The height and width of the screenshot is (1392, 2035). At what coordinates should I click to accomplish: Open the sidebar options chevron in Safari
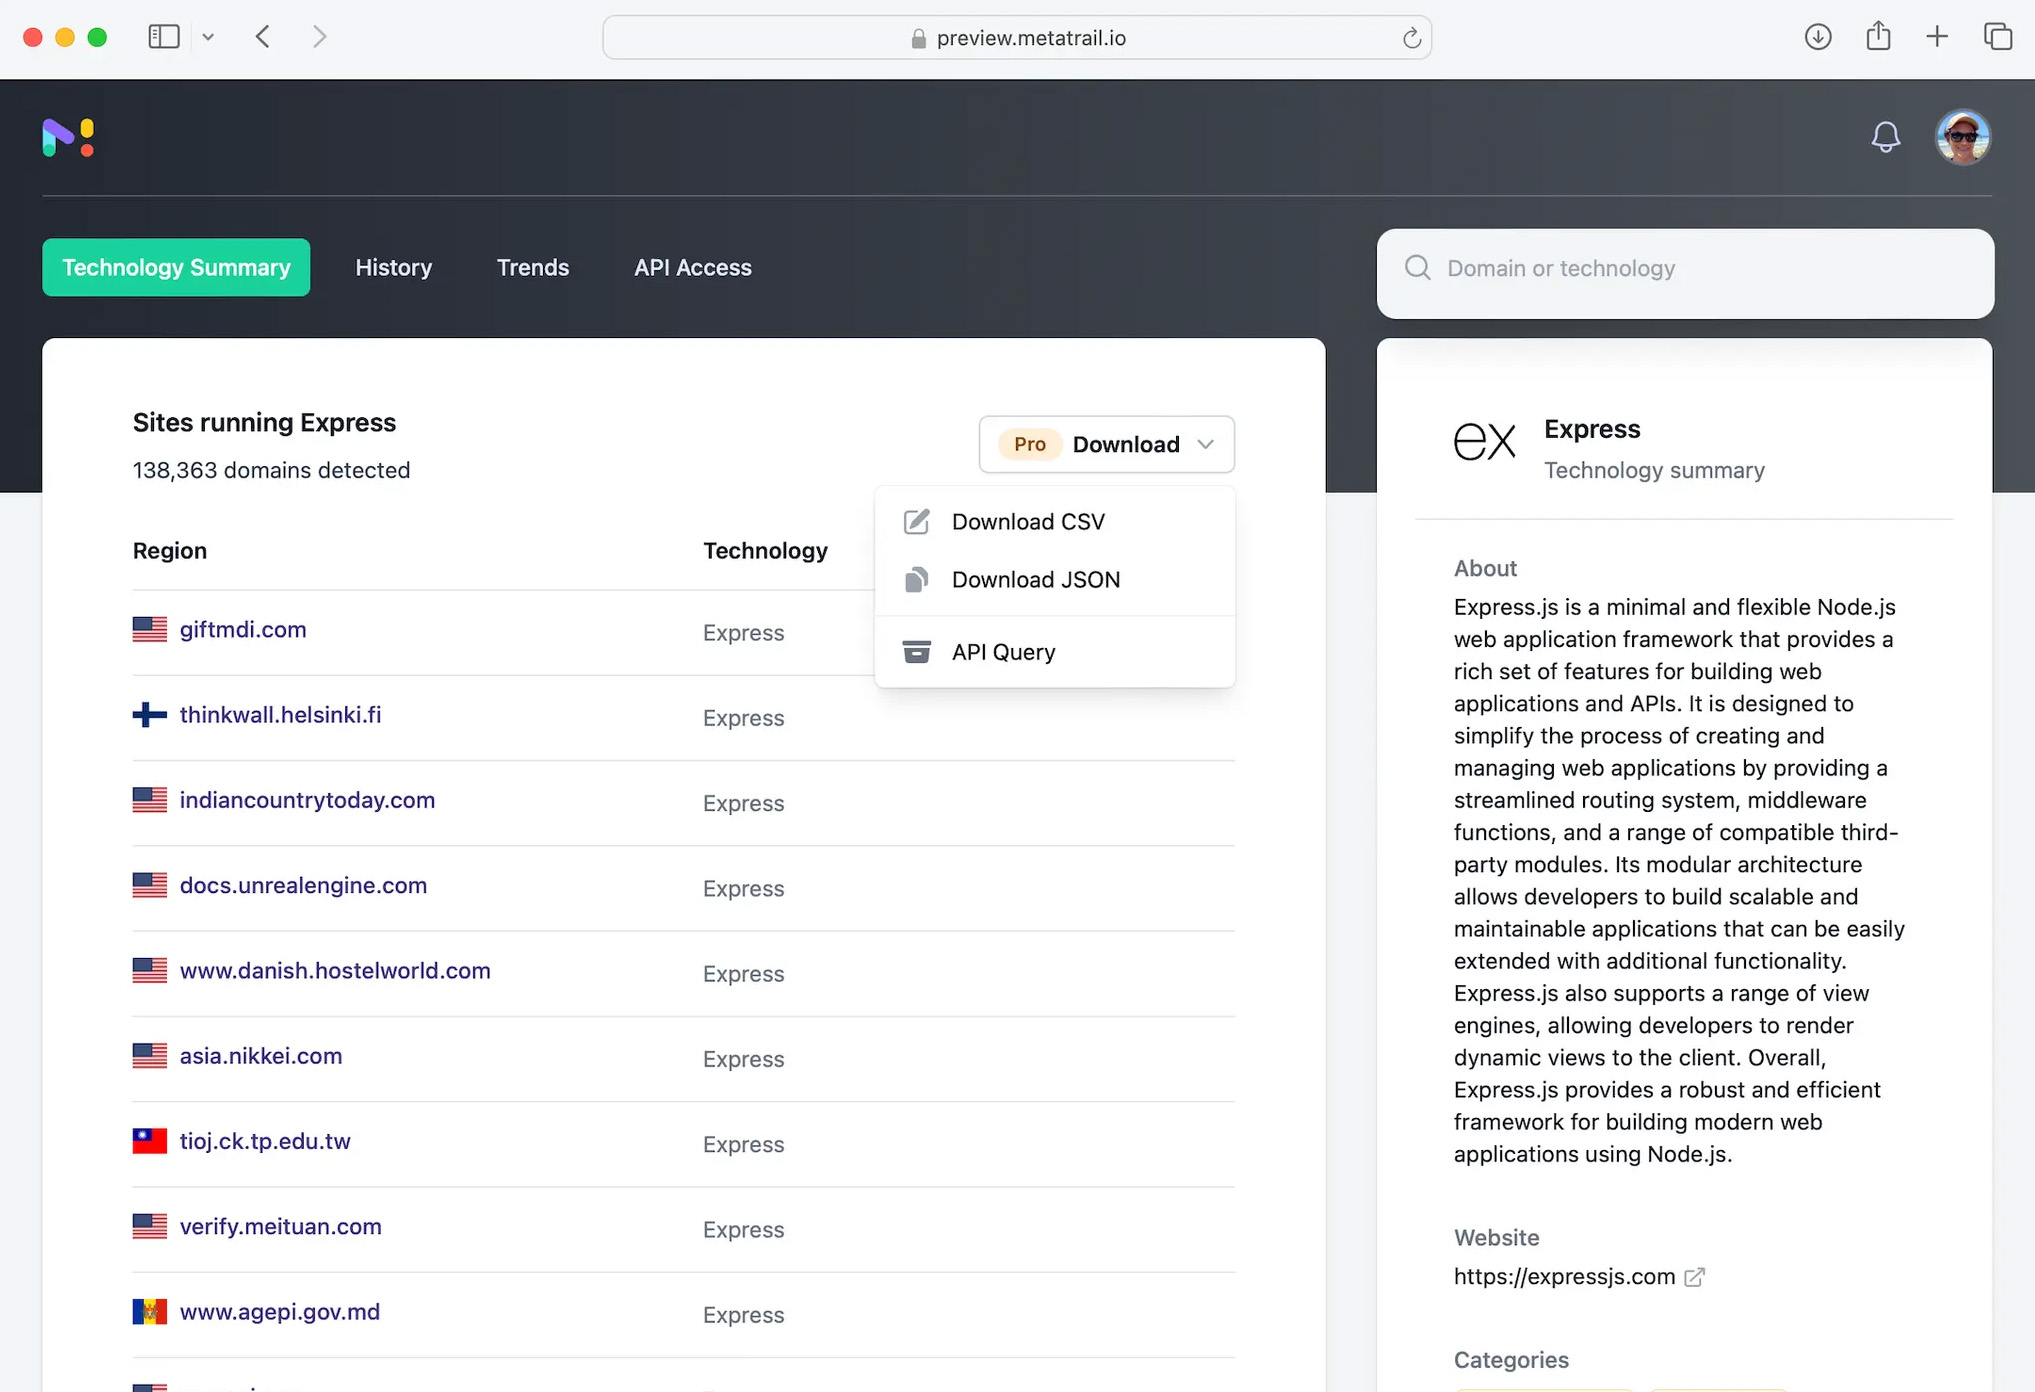point(208,36)
